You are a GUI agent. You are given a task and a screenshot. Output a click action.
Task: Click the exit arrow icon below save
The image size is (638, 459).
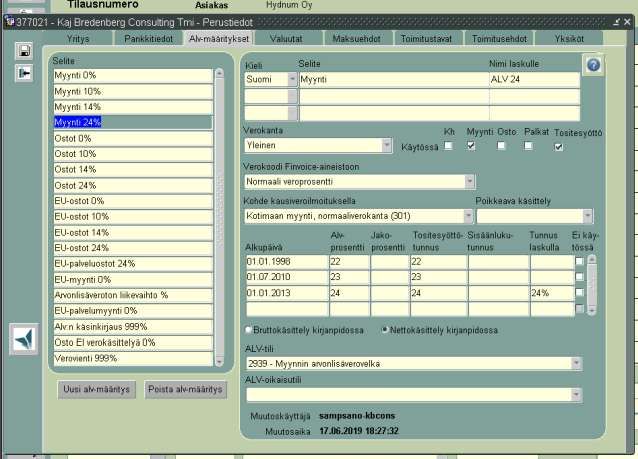pos(24,73)
